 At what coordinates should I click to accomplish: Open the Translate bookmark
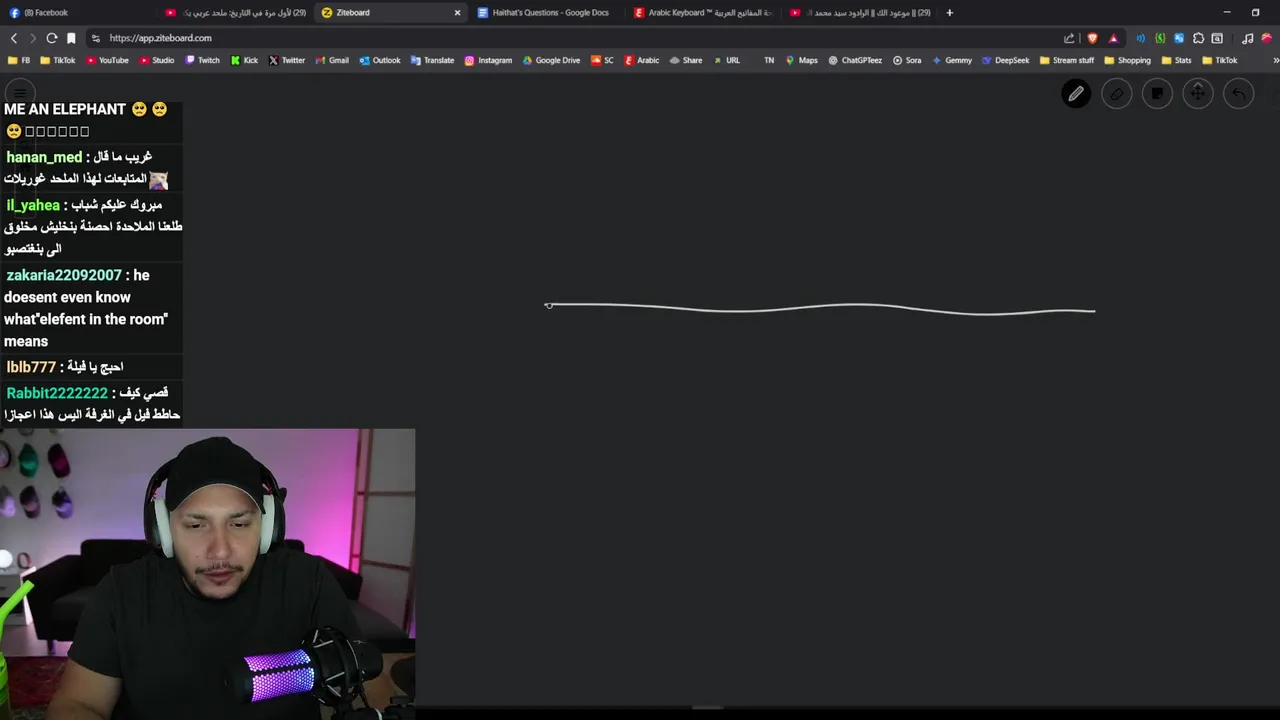pos(432,60)
